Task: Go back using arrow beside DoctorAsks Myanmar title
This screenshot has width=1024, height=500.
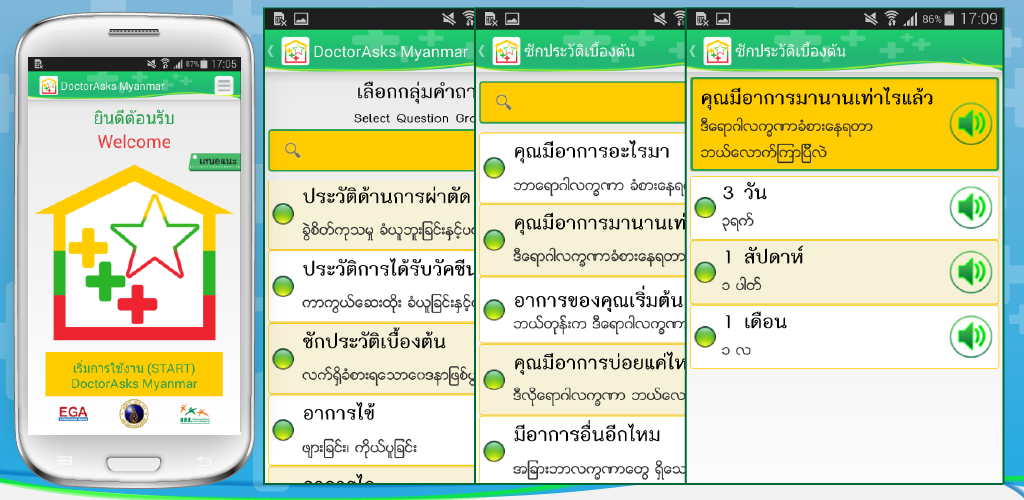Action: click(272, 51)
